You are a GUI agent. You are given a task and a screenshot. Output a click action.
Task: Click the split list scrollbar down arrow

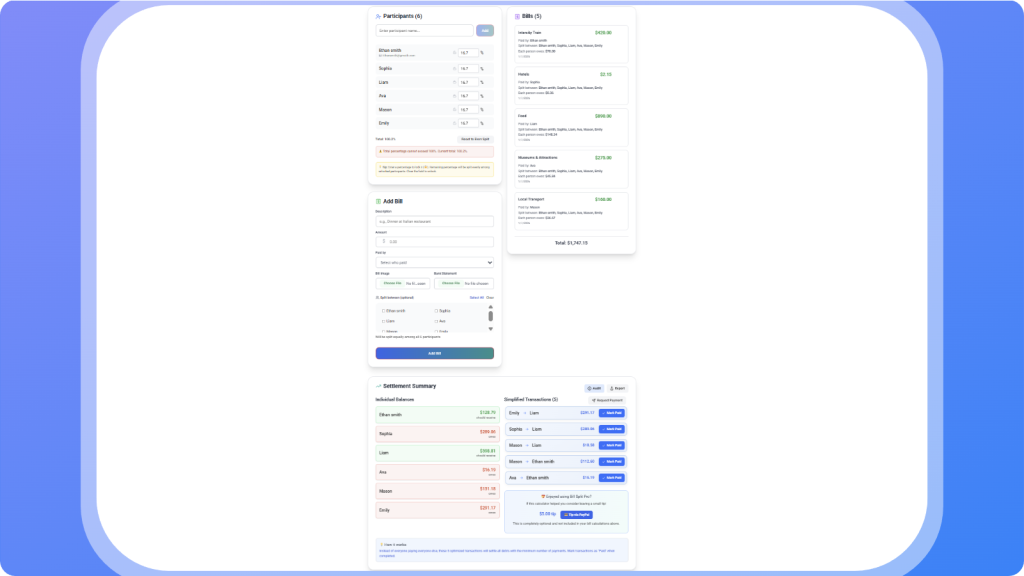(490, 329)
